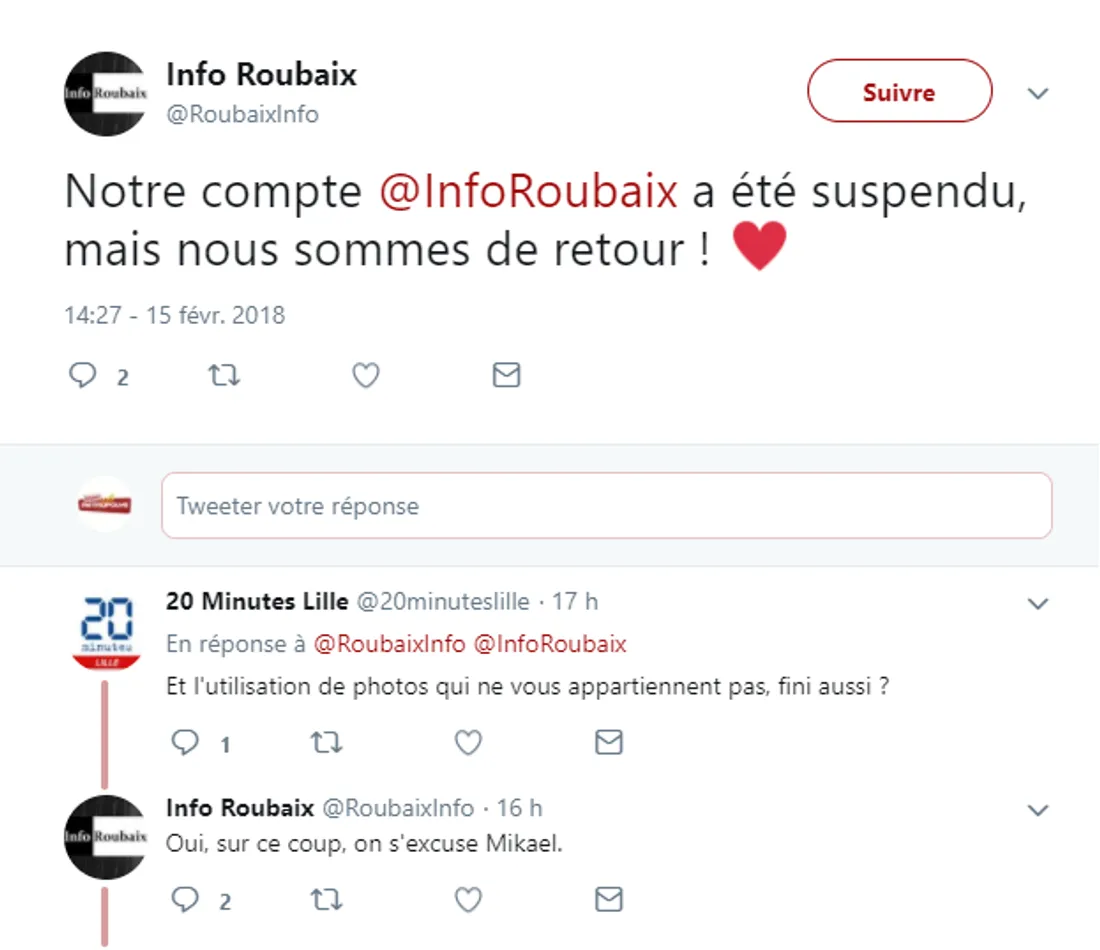The image size is (1100, 950).
Task: Like the main Info Roubaix tweet
Action: (366, 375)
